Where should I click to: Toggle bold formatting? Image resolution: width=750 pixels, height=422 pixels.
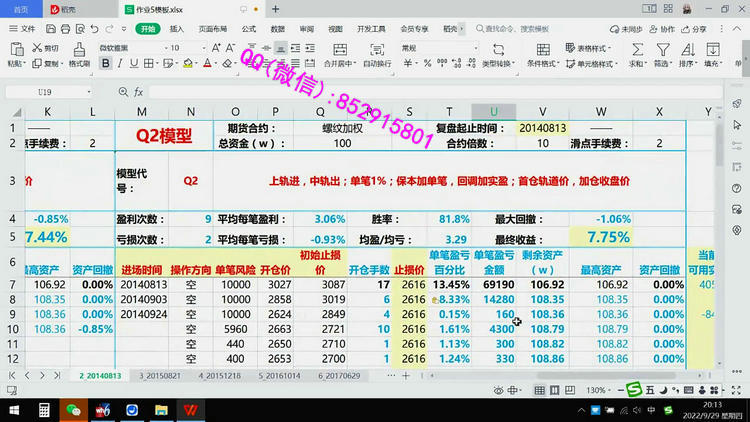click(x=105, y=64)
